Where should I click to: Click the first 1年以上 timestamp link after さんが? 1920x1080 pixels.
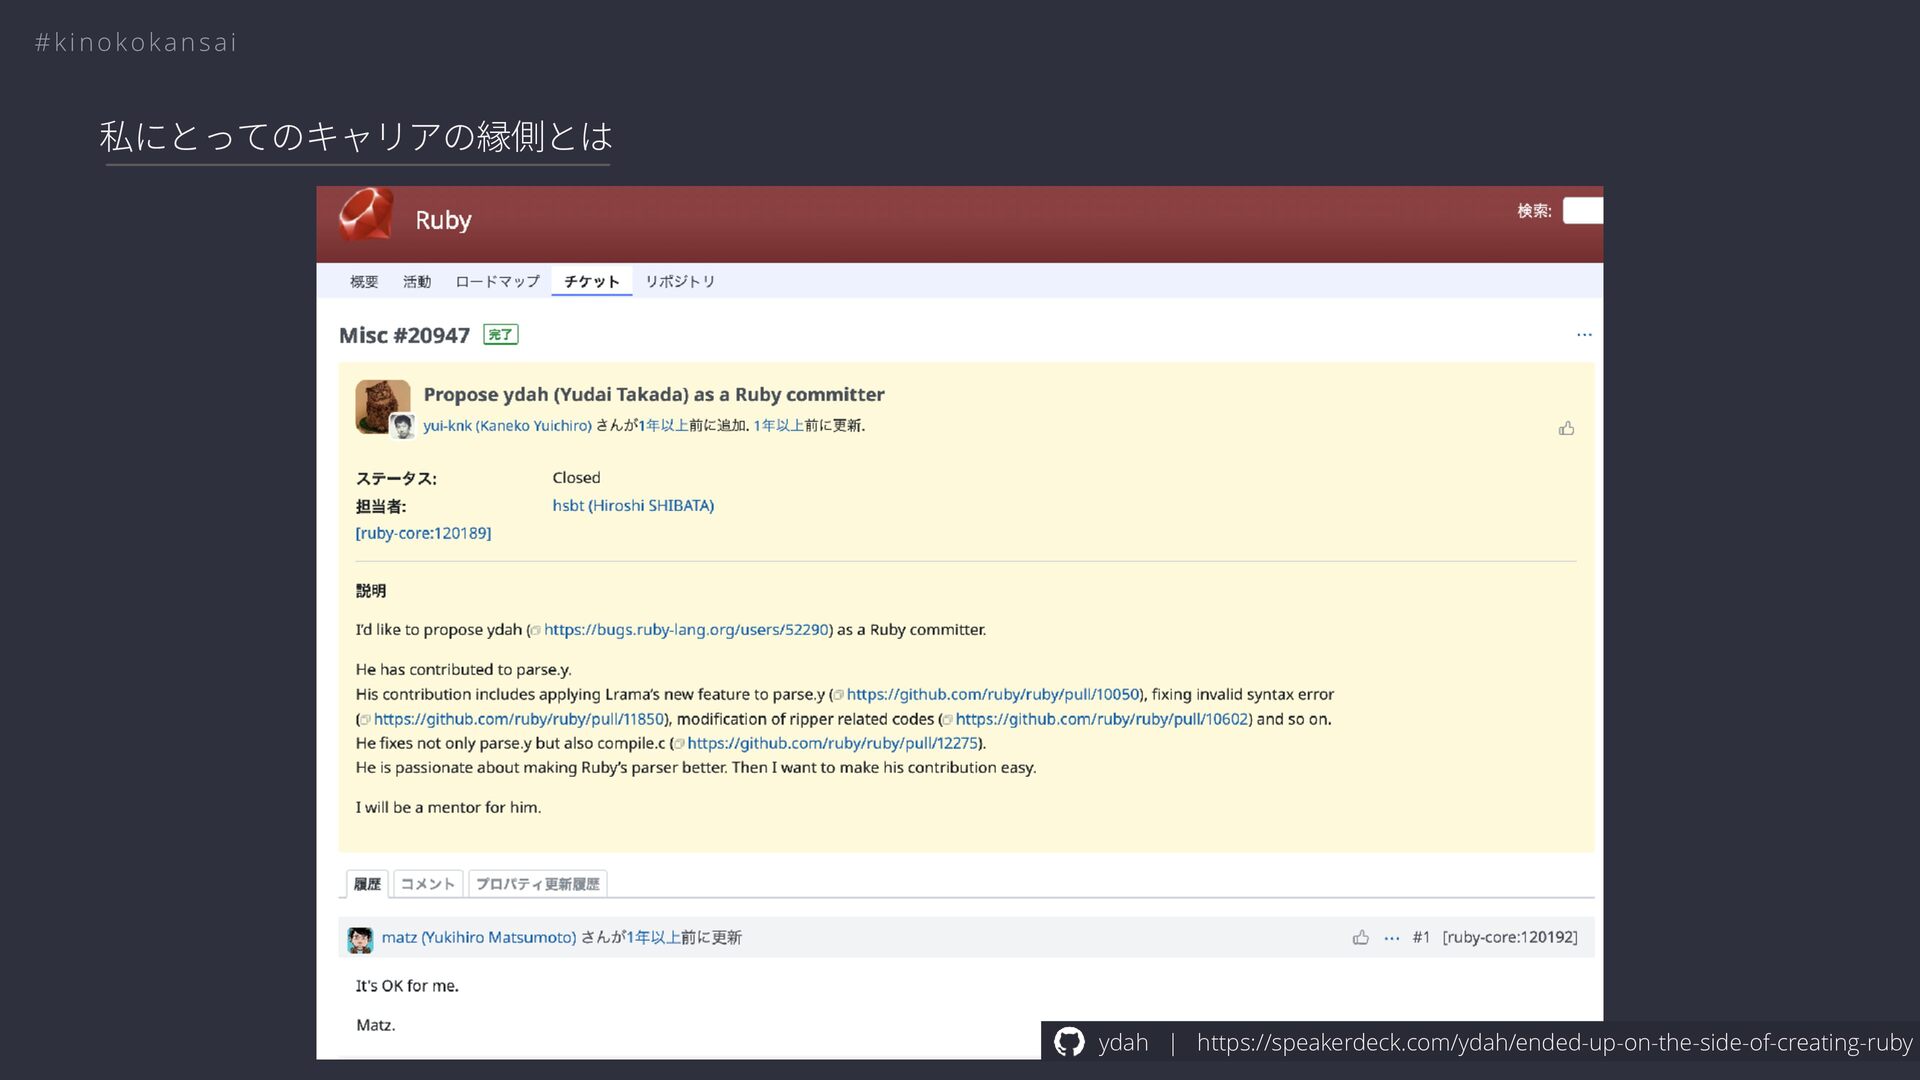pyautogui.click(x=663, y=425)
